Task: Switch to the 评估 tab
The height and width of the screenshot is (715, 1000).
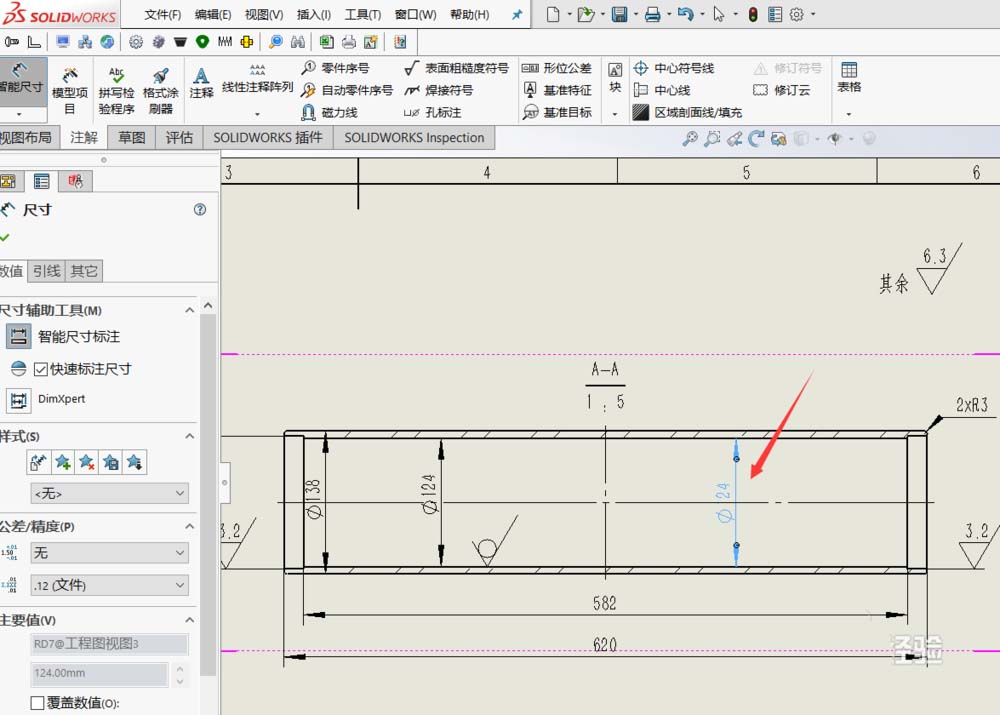Action: [179, 137]
